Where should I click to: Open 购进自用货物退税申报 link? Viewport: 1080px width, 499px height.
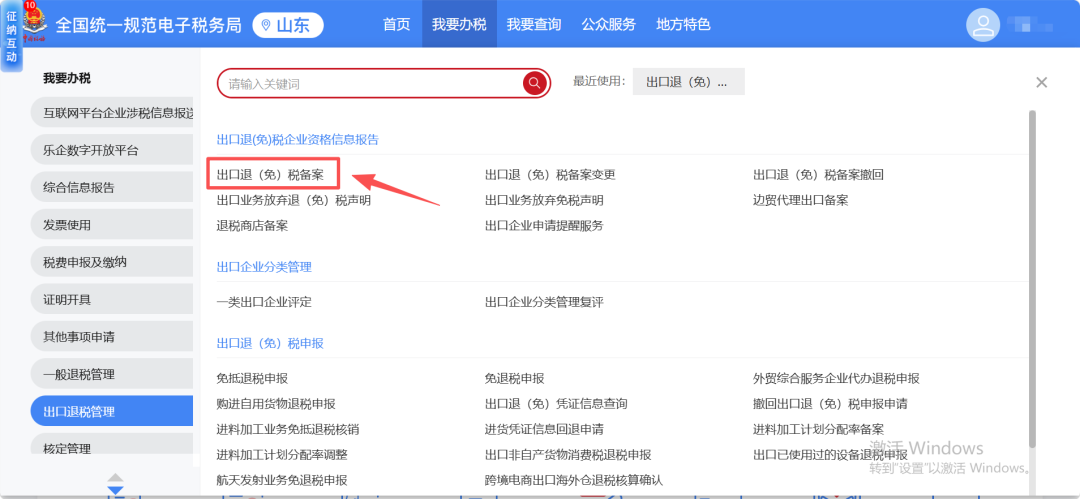(276, 403)
